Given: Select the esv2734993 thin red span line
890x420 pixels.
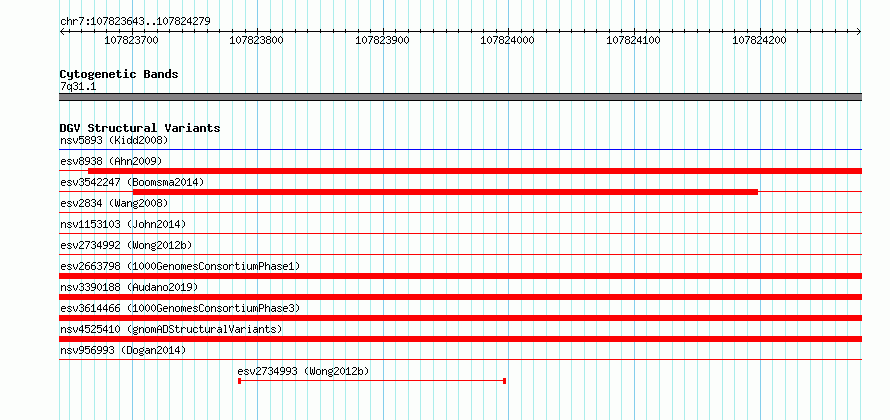Looking at the screenshot, I should pos(372,381).
